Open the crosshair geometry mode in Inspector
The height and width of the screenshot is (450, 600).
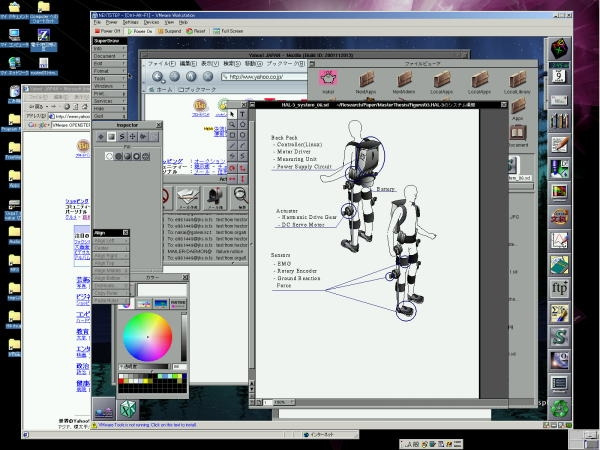pos(132,137)
